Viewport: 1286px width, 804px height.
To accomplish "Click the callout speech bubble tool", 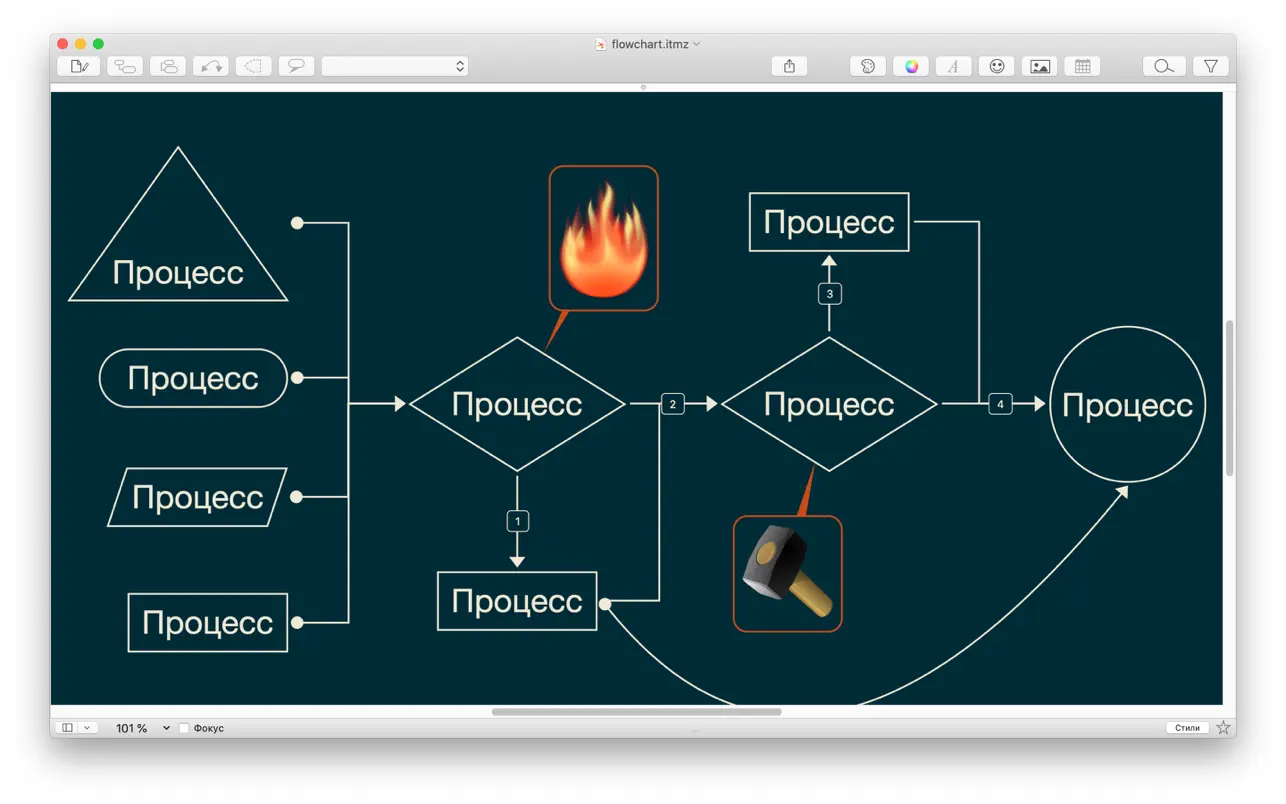I will point(296,67).
